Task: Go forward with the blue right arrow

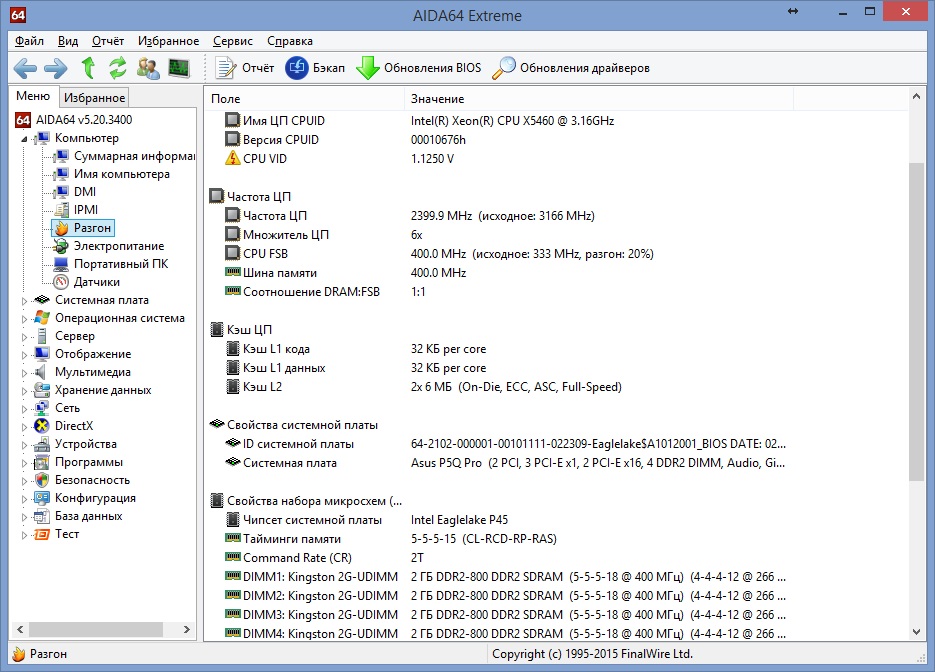Action: [56, 68]
